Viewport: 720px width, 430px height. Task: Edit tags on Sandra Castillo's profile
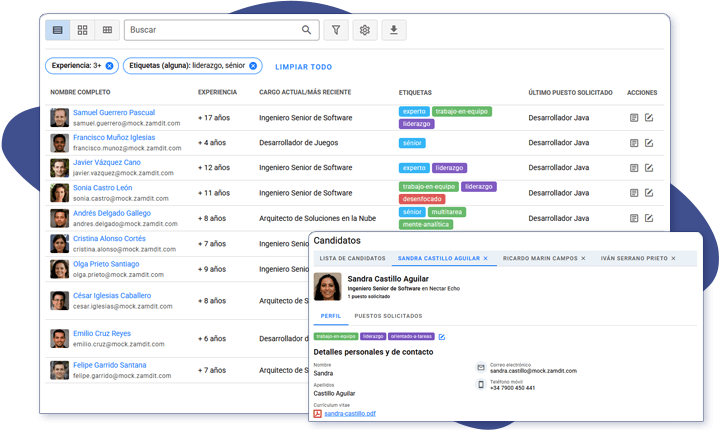442,337
